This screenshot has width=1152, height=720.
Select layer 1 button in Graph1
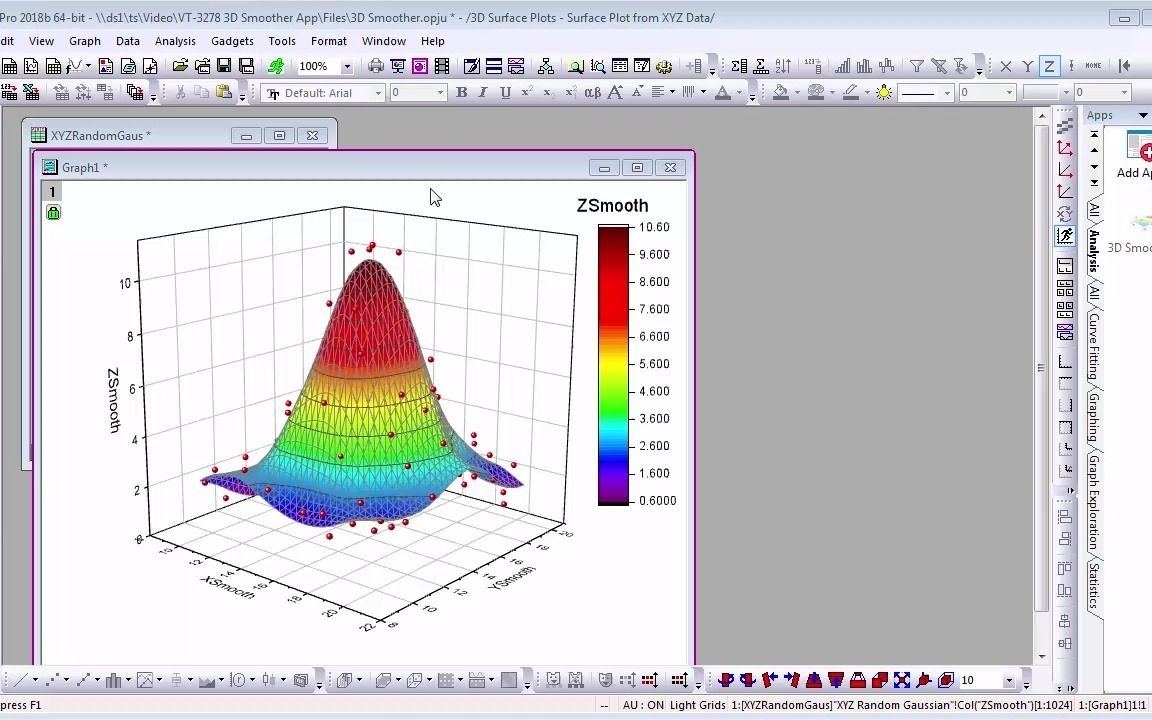tap(52, 192)
